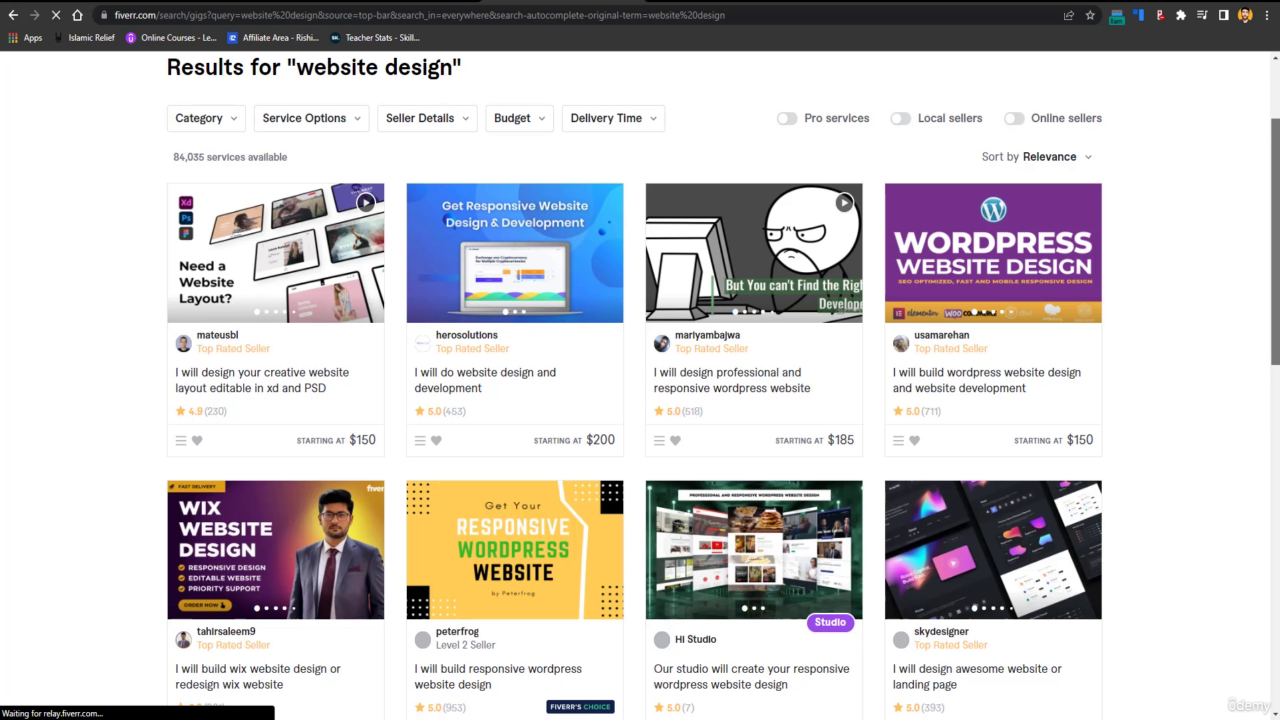Click the browser address bar URL

click(x=420, y=15)
